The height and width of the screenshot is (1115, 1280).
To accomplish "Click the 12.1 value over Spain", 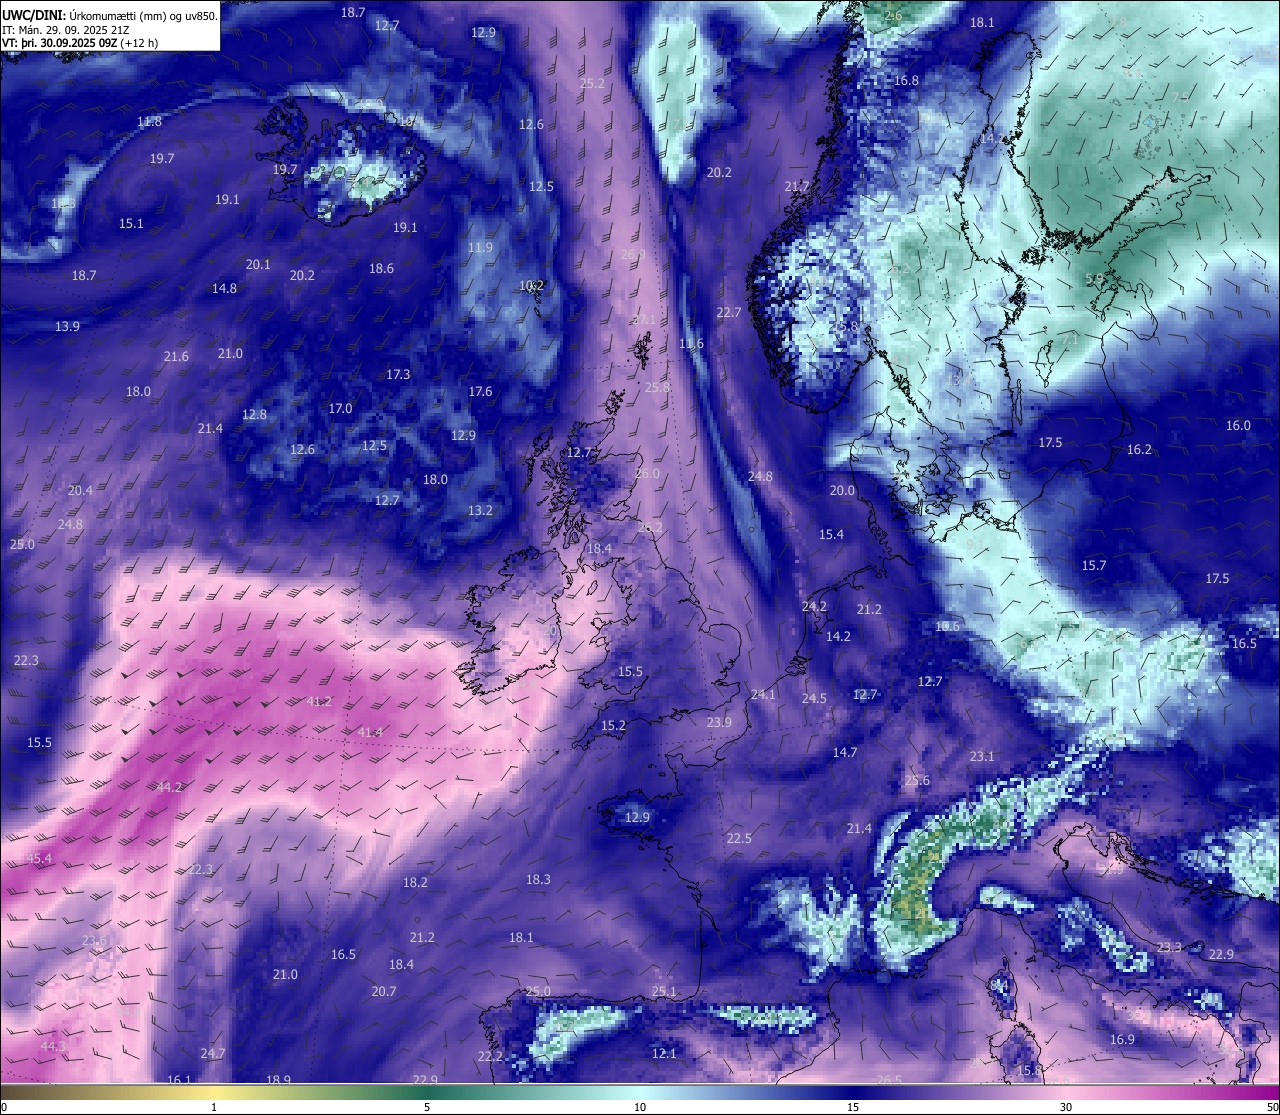I will tap(664, 1053).
